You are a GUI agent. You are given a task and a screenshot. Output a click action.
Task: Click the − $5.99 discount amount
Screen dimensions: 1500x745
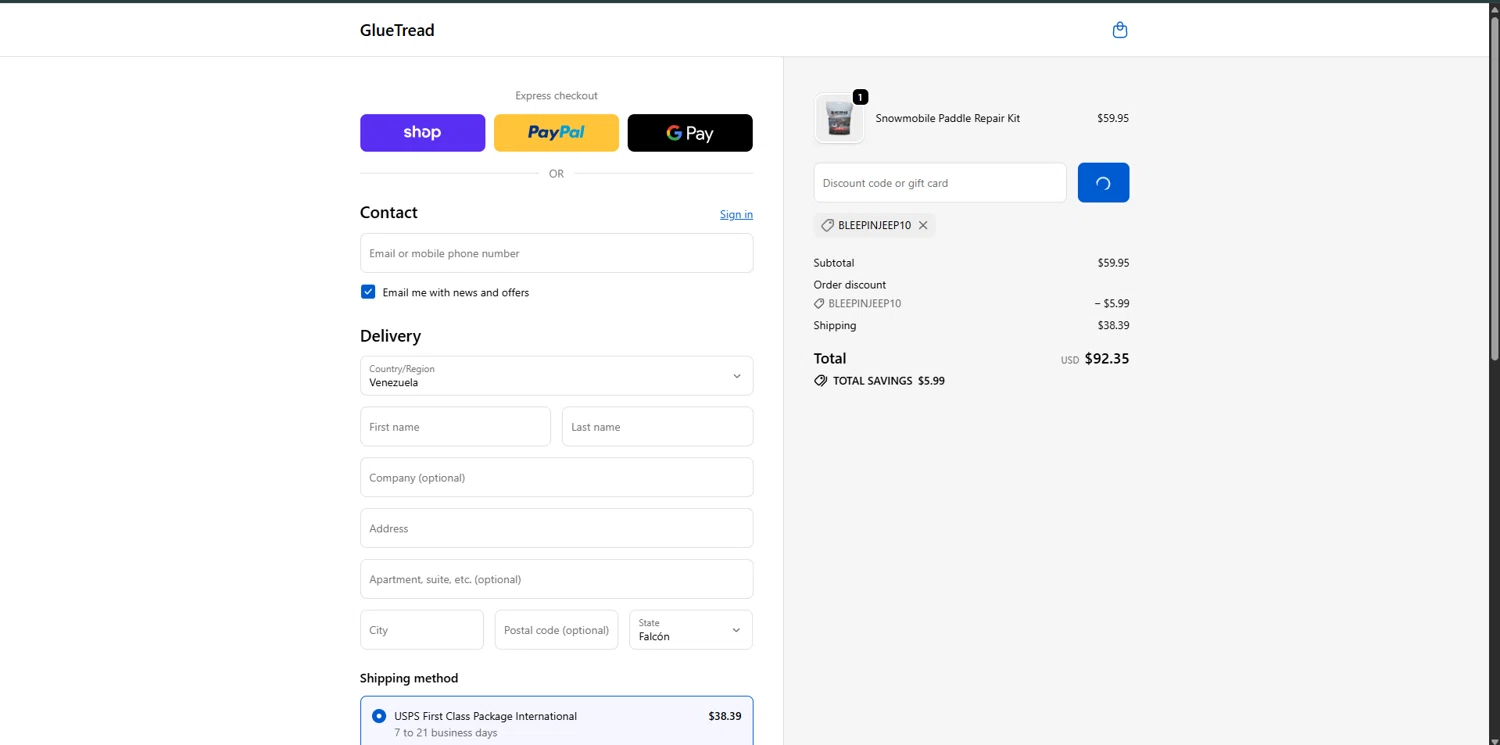click(x=1112, y=303)
